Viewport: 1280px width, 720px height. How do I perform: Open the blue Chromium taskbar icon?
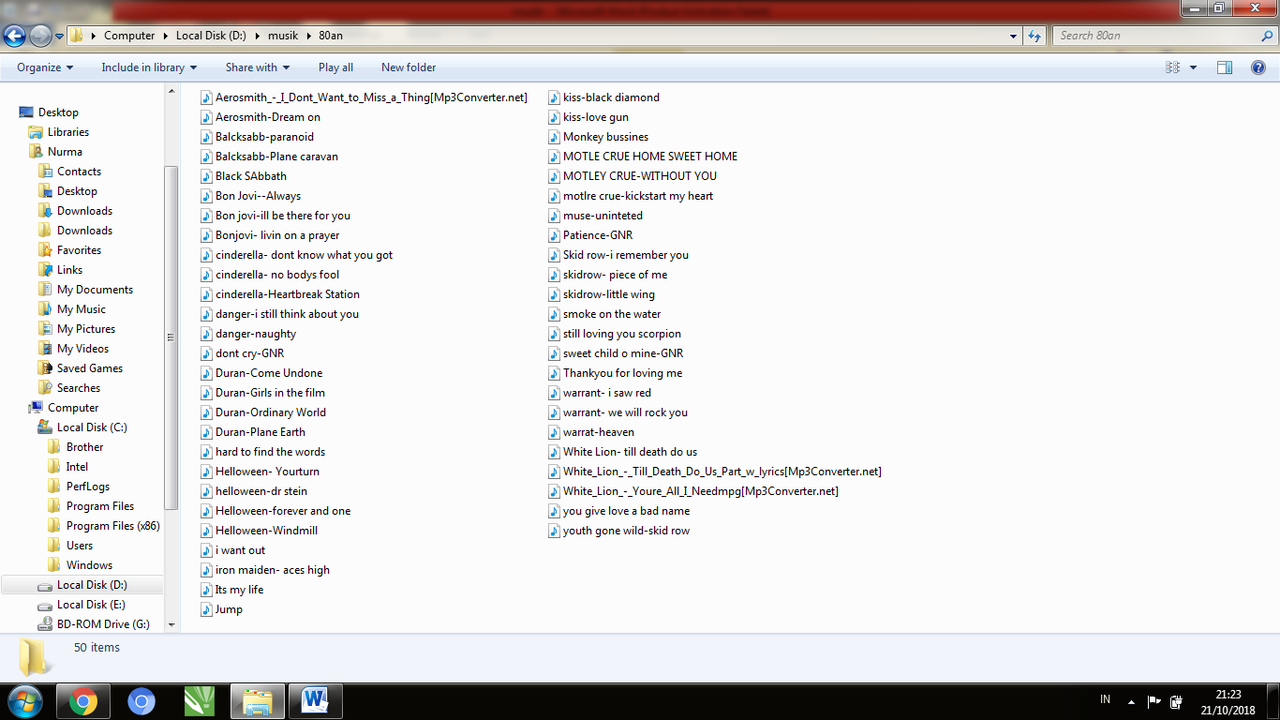(x=141, y=702)
